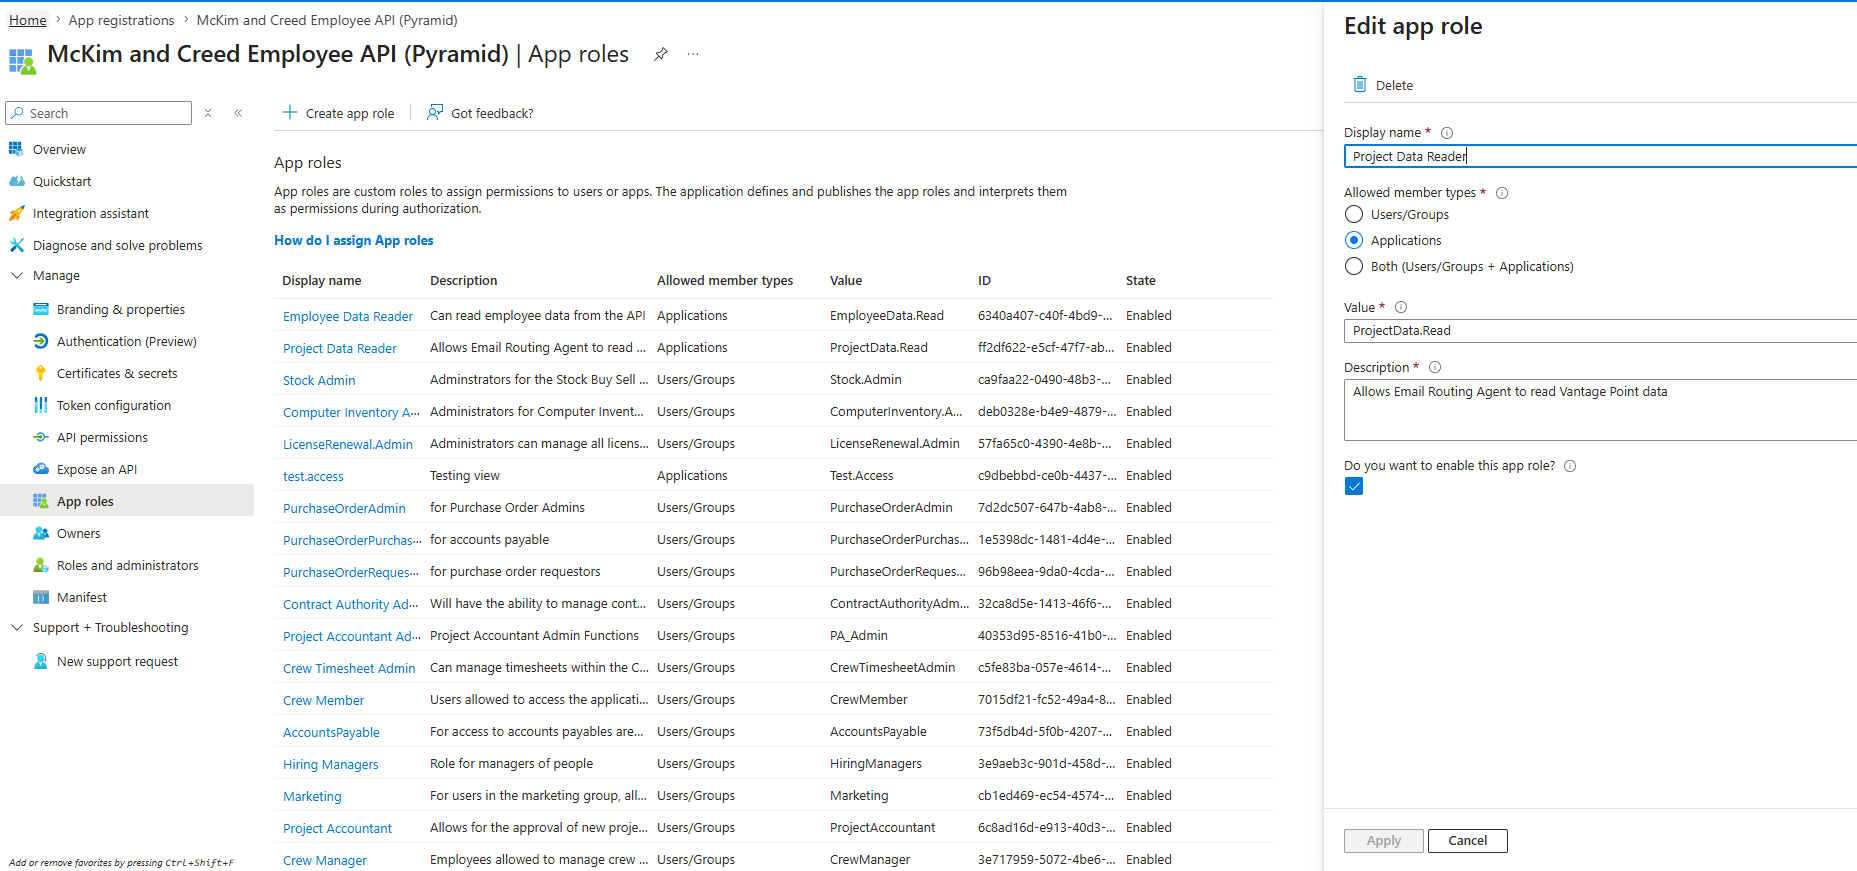This screenshot has width=1857, height=871.
Task: Click the API permissions icon
Action: [41, 437]
